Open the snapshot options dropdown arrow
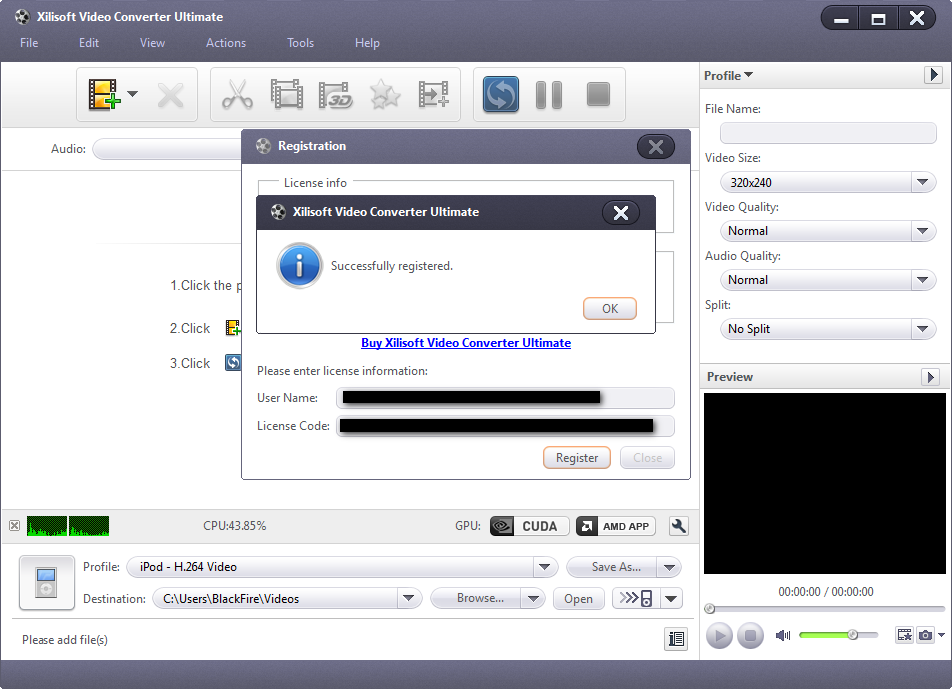 click(x=941, y=635)
